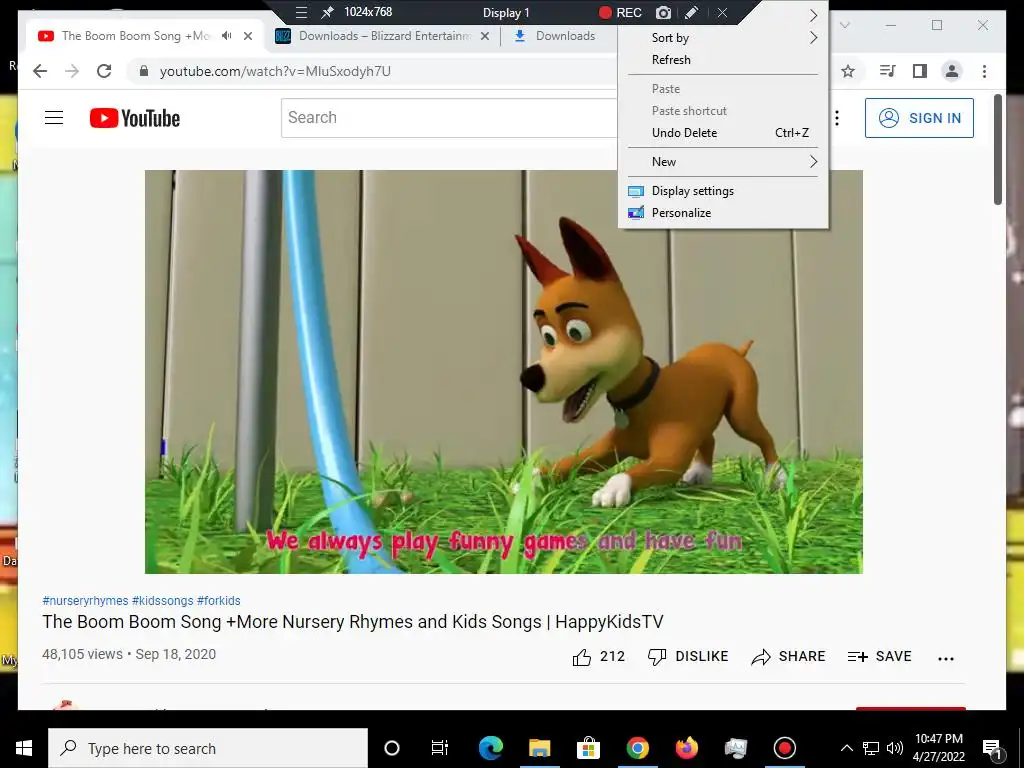Screen dimensions: 1024x768
Task: Click the DISLIKE button
Action: [688, 656]
